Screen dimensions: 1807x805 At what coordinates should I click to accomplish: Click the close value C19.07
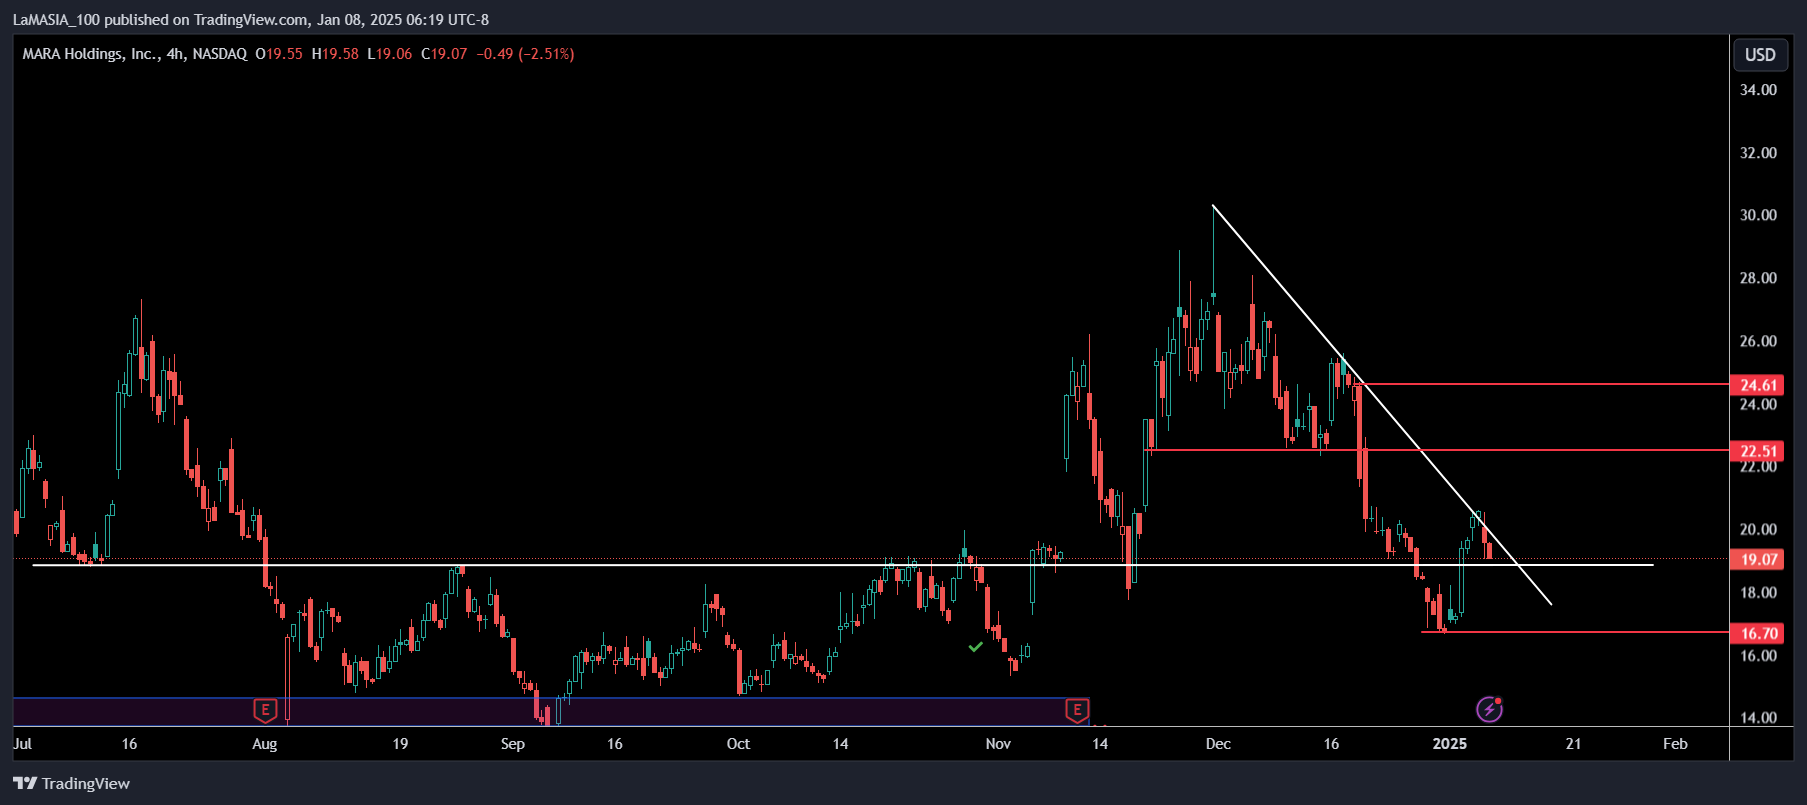tap(444, 54)
